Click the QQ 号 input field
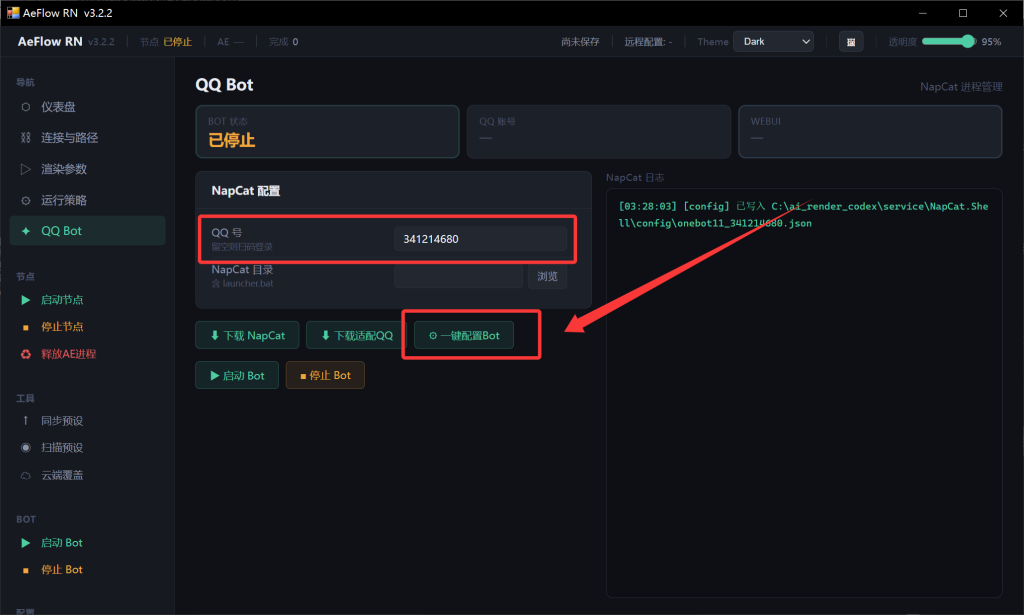The height and width of the screenshot is (615, 1024). pos(480,239)
